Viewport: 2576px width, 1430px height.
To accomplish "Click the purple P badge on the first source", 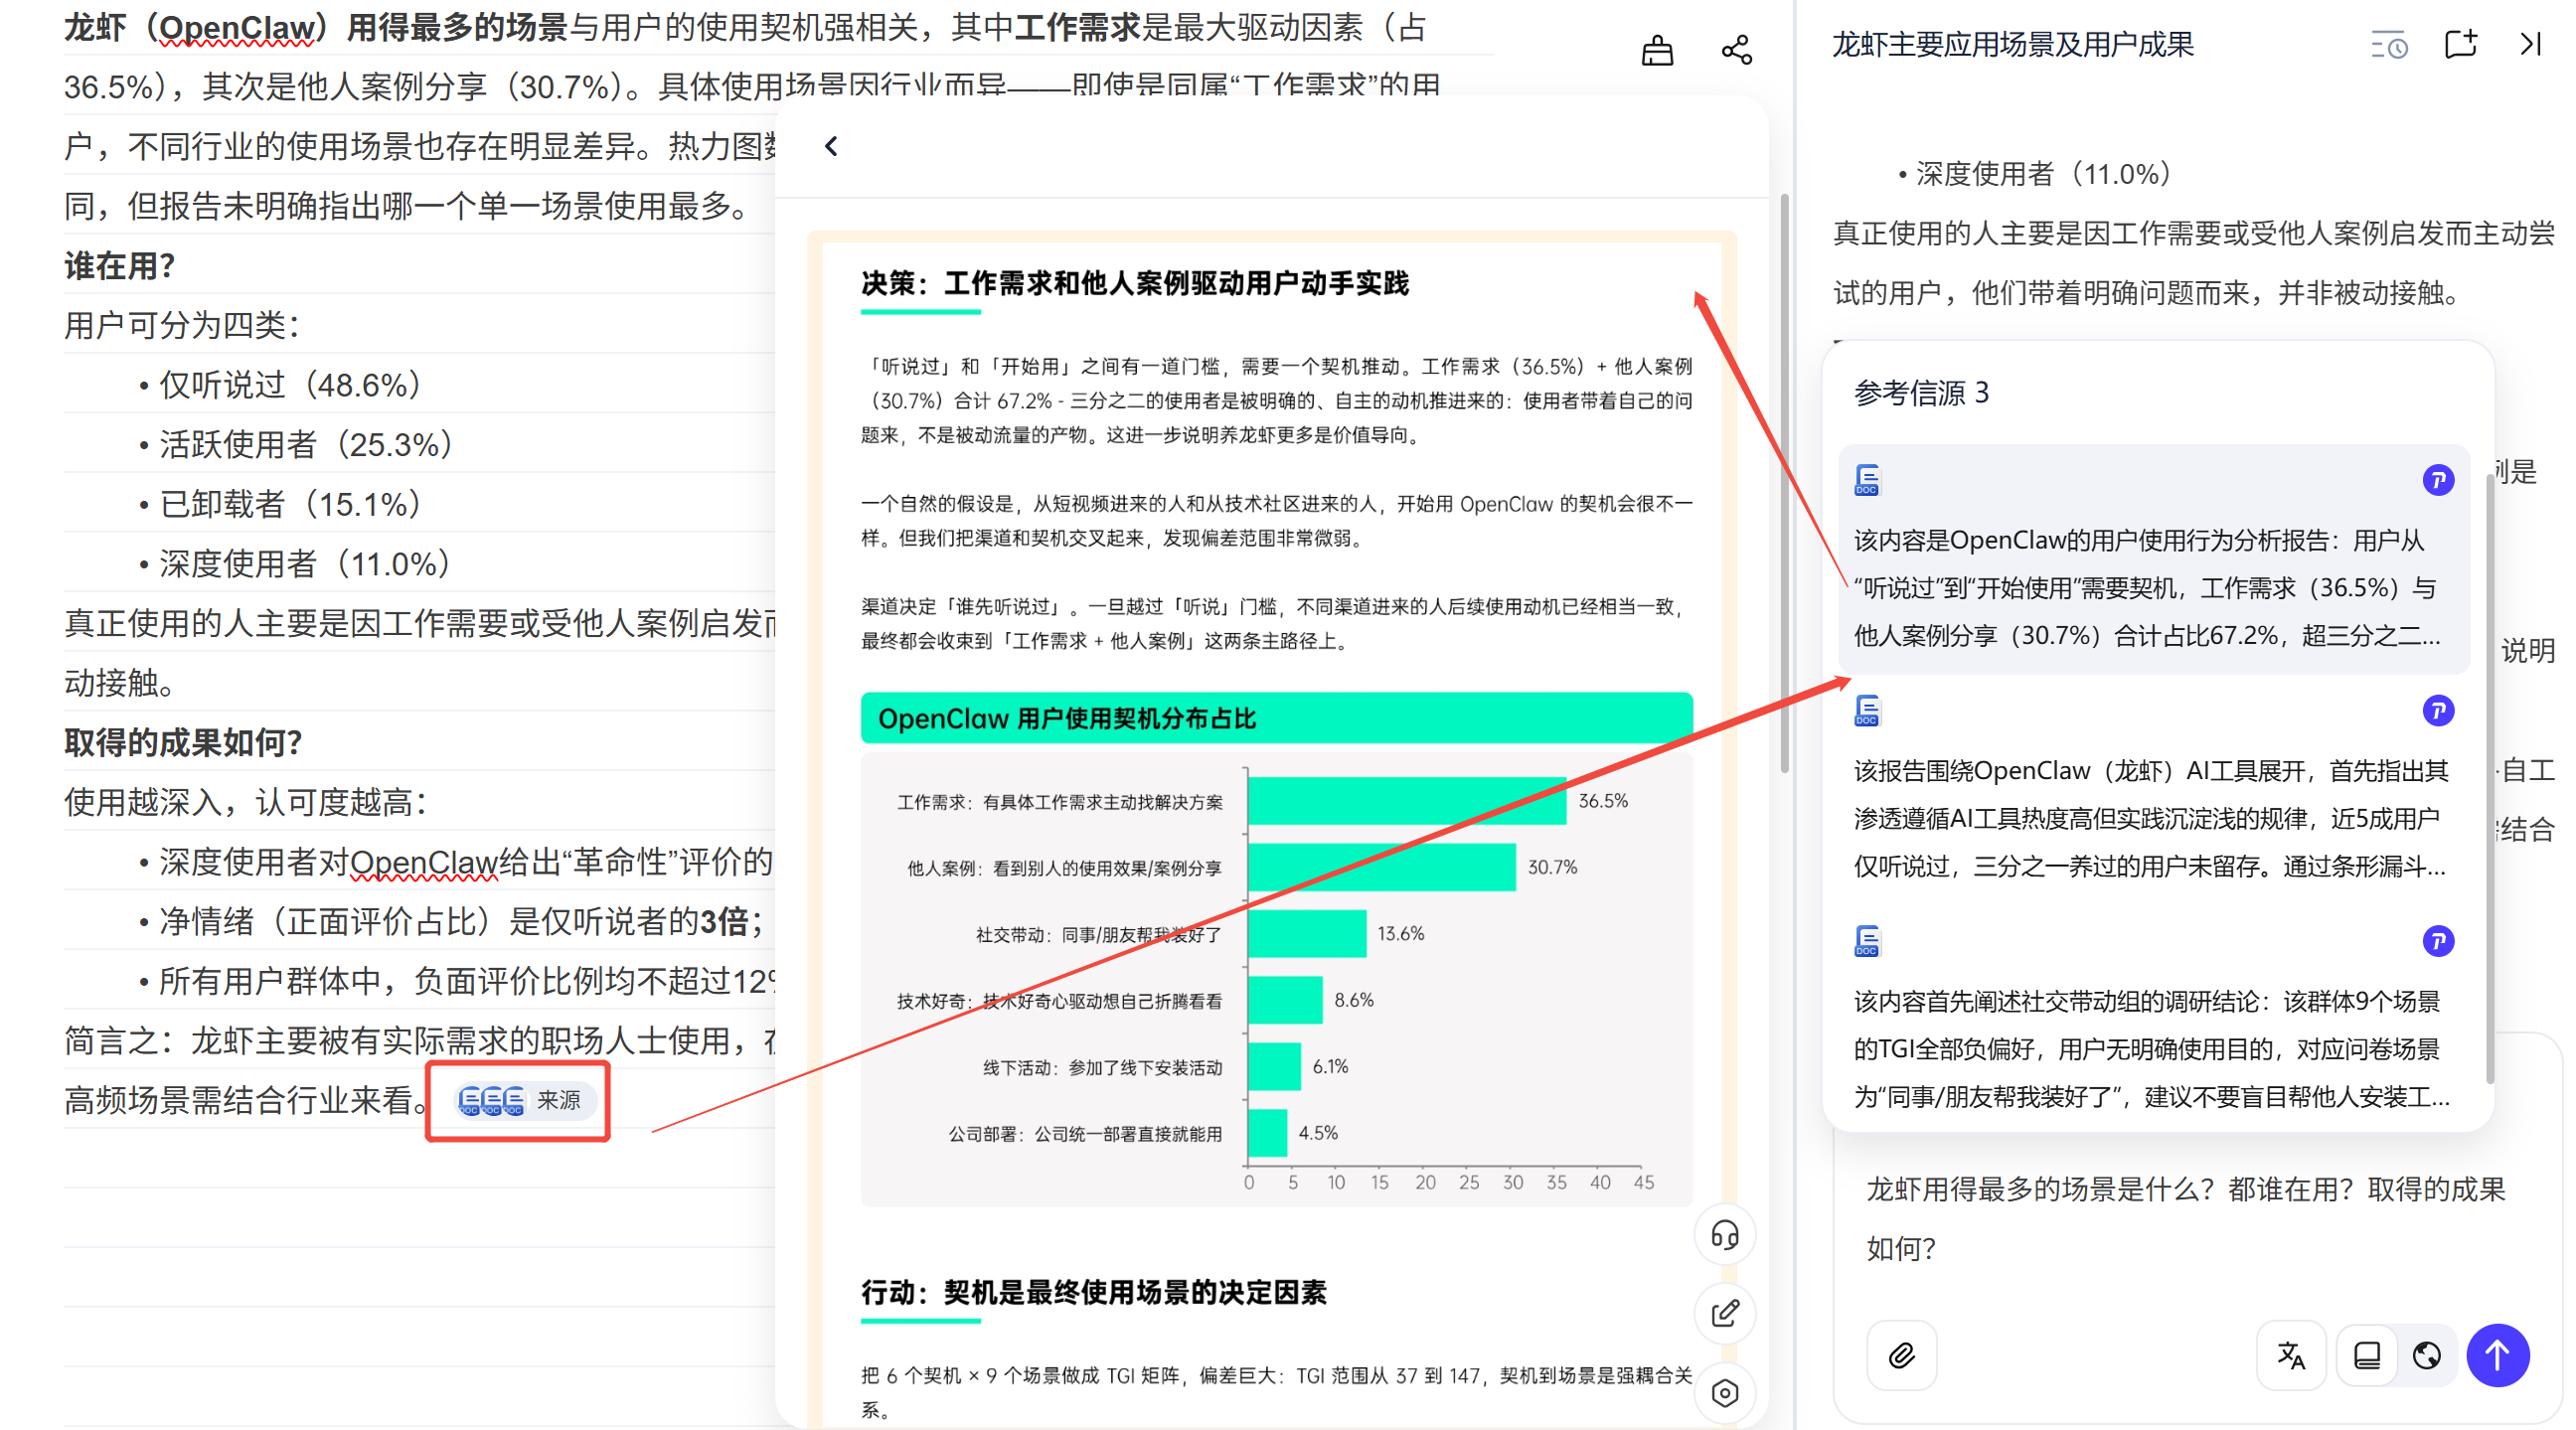I will pyautogui.click(x=2438, y=480).
